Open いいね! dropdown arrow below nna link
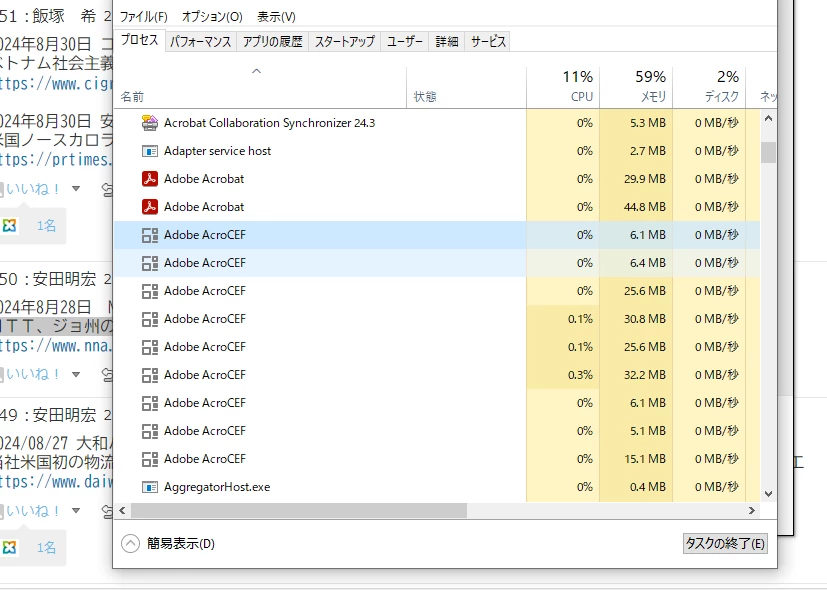The image size is (827, 590). (x=76, y=374)
